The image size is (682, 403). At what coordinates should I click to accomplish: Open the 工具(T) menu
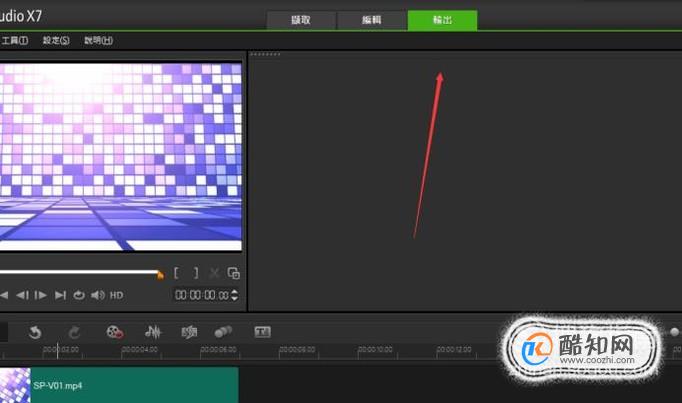[14, 40]
